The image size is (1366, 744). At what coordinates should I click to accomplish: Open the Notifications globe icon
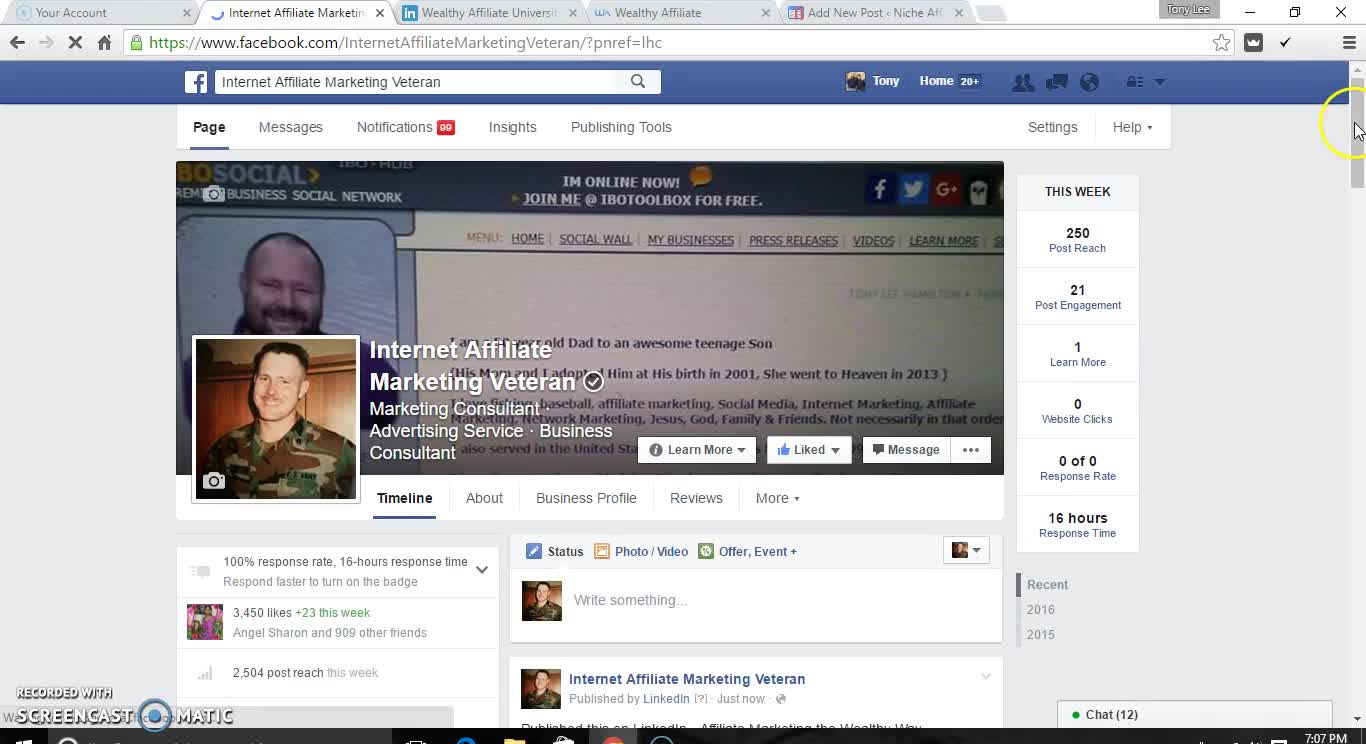pyautogui.click(x=1090, y=82)
